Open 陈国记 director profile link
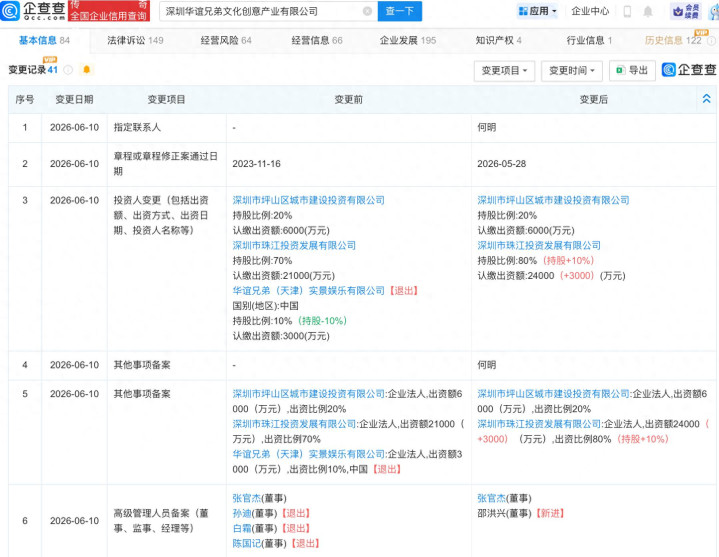 pyautogui.click(x=247, y=544)
